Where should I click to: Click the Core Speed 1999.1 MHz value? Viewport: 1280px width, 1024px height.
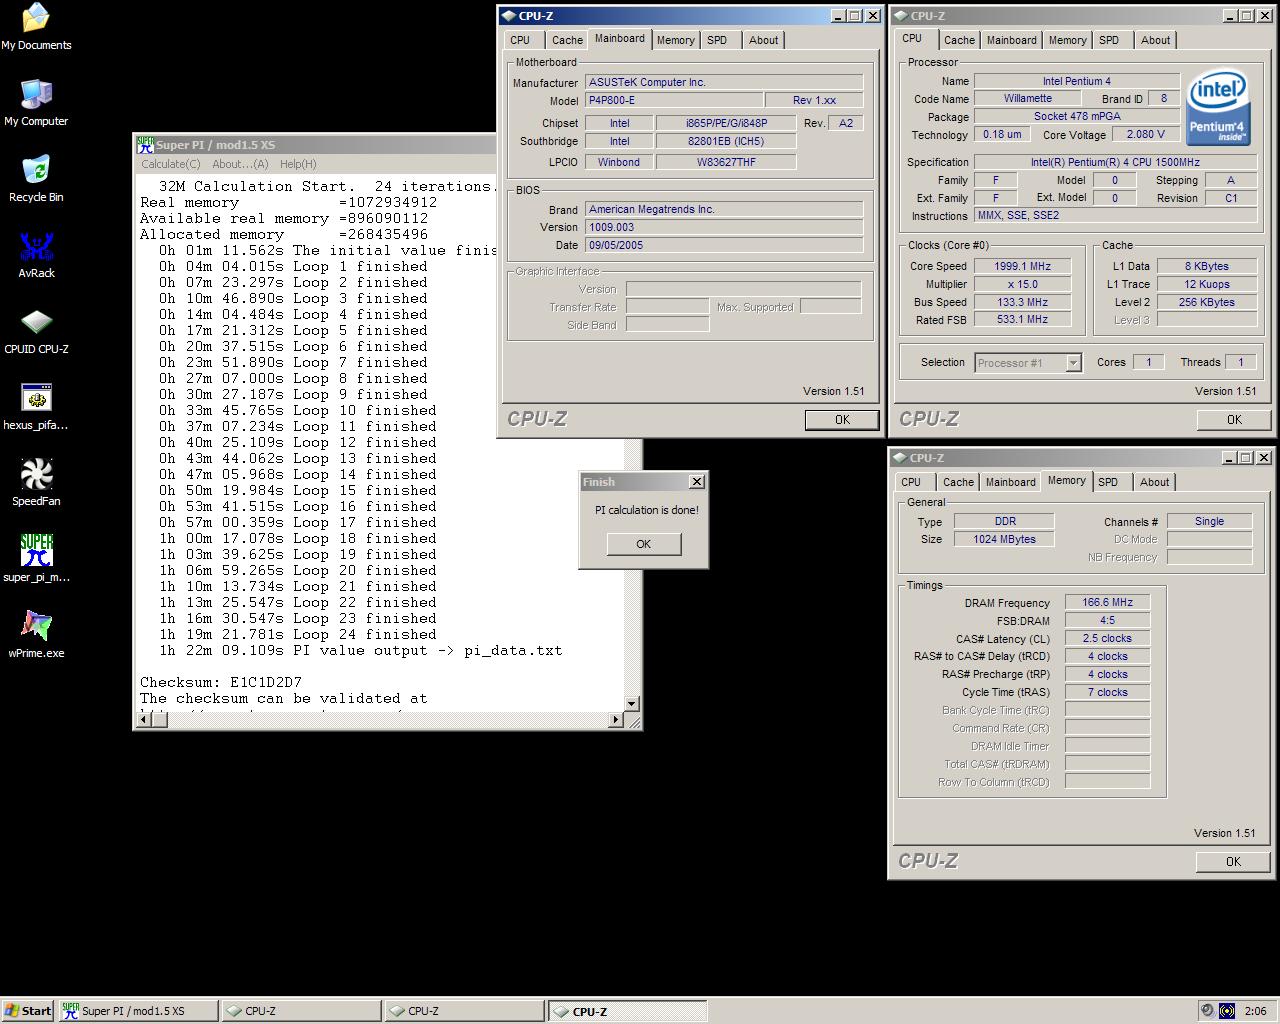point(1021,266)
